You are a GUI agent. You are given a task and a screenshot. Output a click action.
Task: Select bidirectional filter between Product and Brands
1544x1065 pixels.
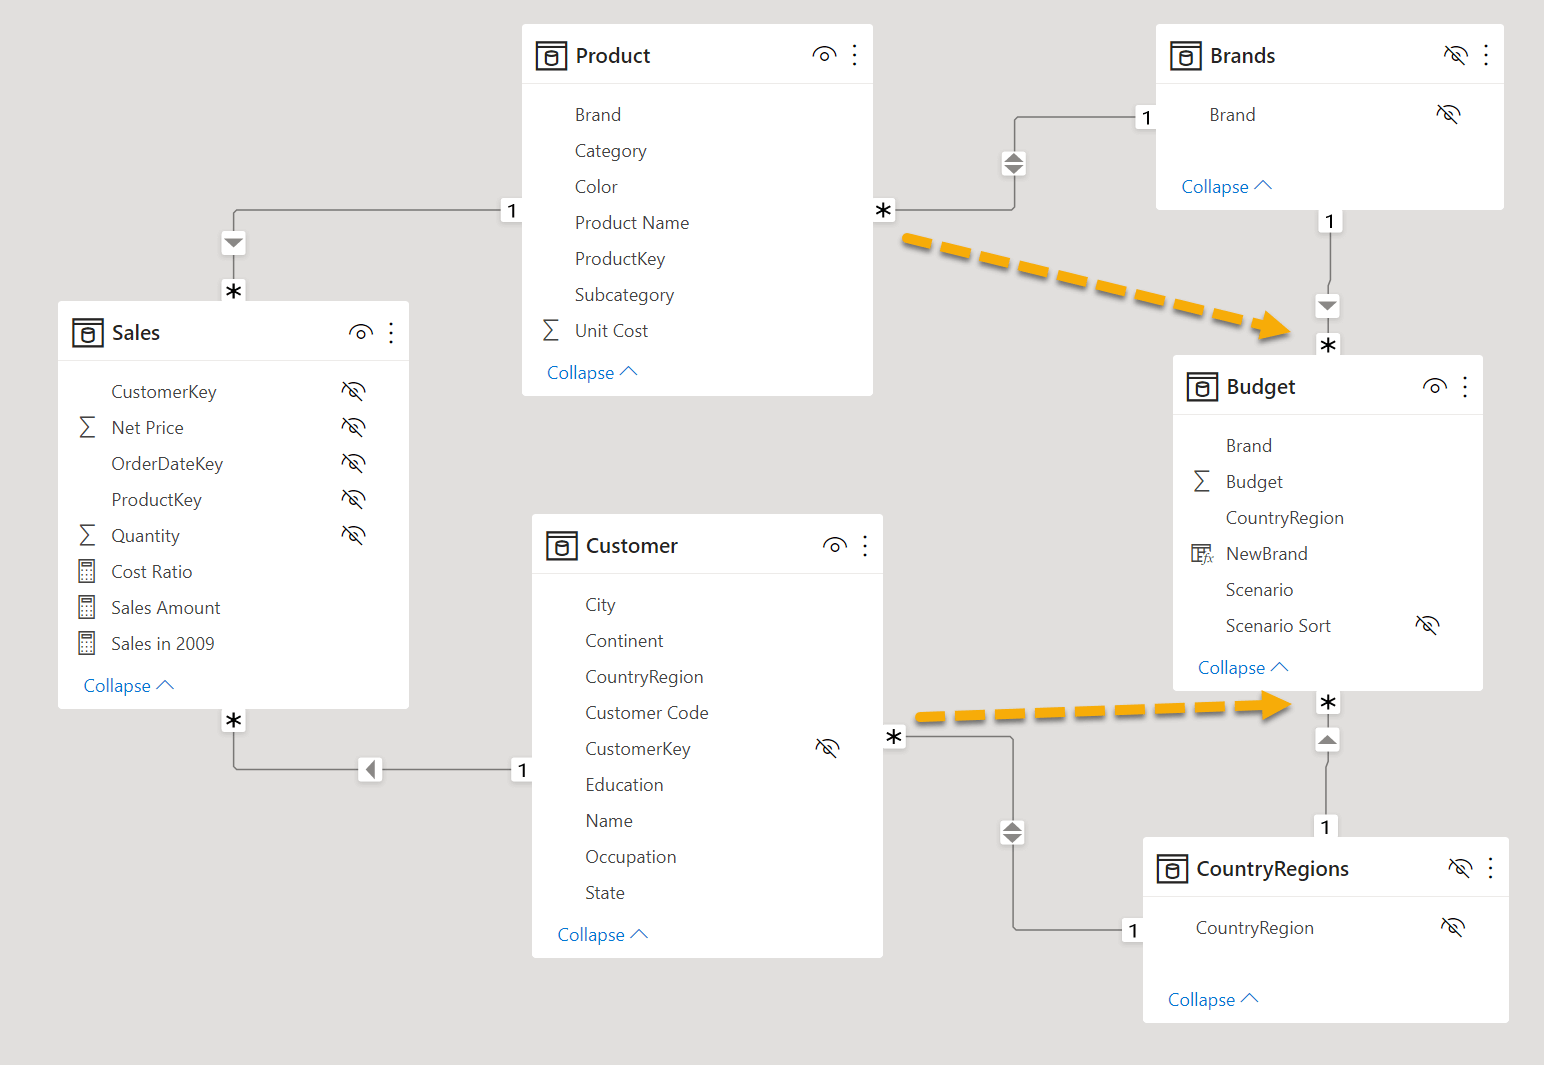pyautogui.click(x=1014, y=163)
